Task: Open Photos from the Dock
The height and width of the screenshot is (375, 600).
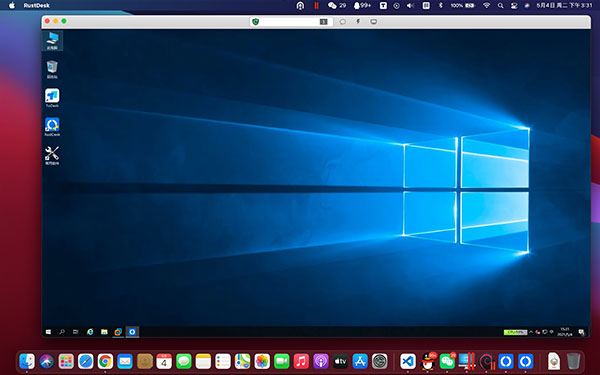Action: pyautogui.click(x=262, y=361)
